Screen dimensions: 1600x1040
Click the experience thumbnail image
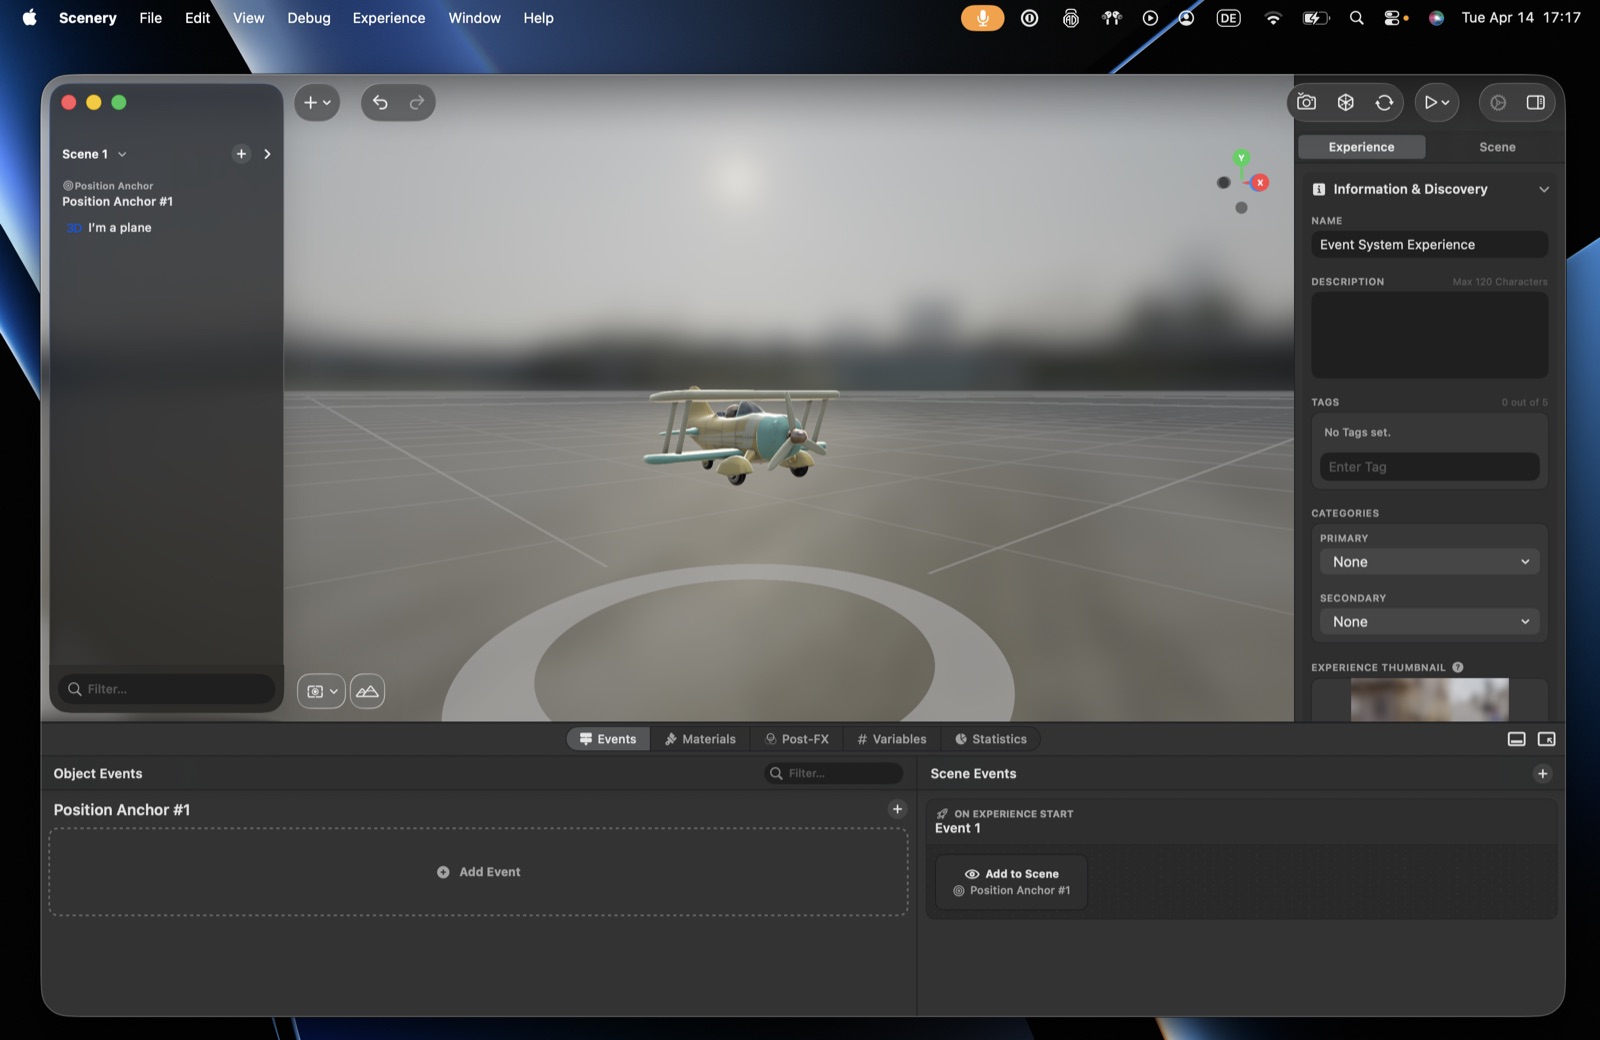(1429, 699)
